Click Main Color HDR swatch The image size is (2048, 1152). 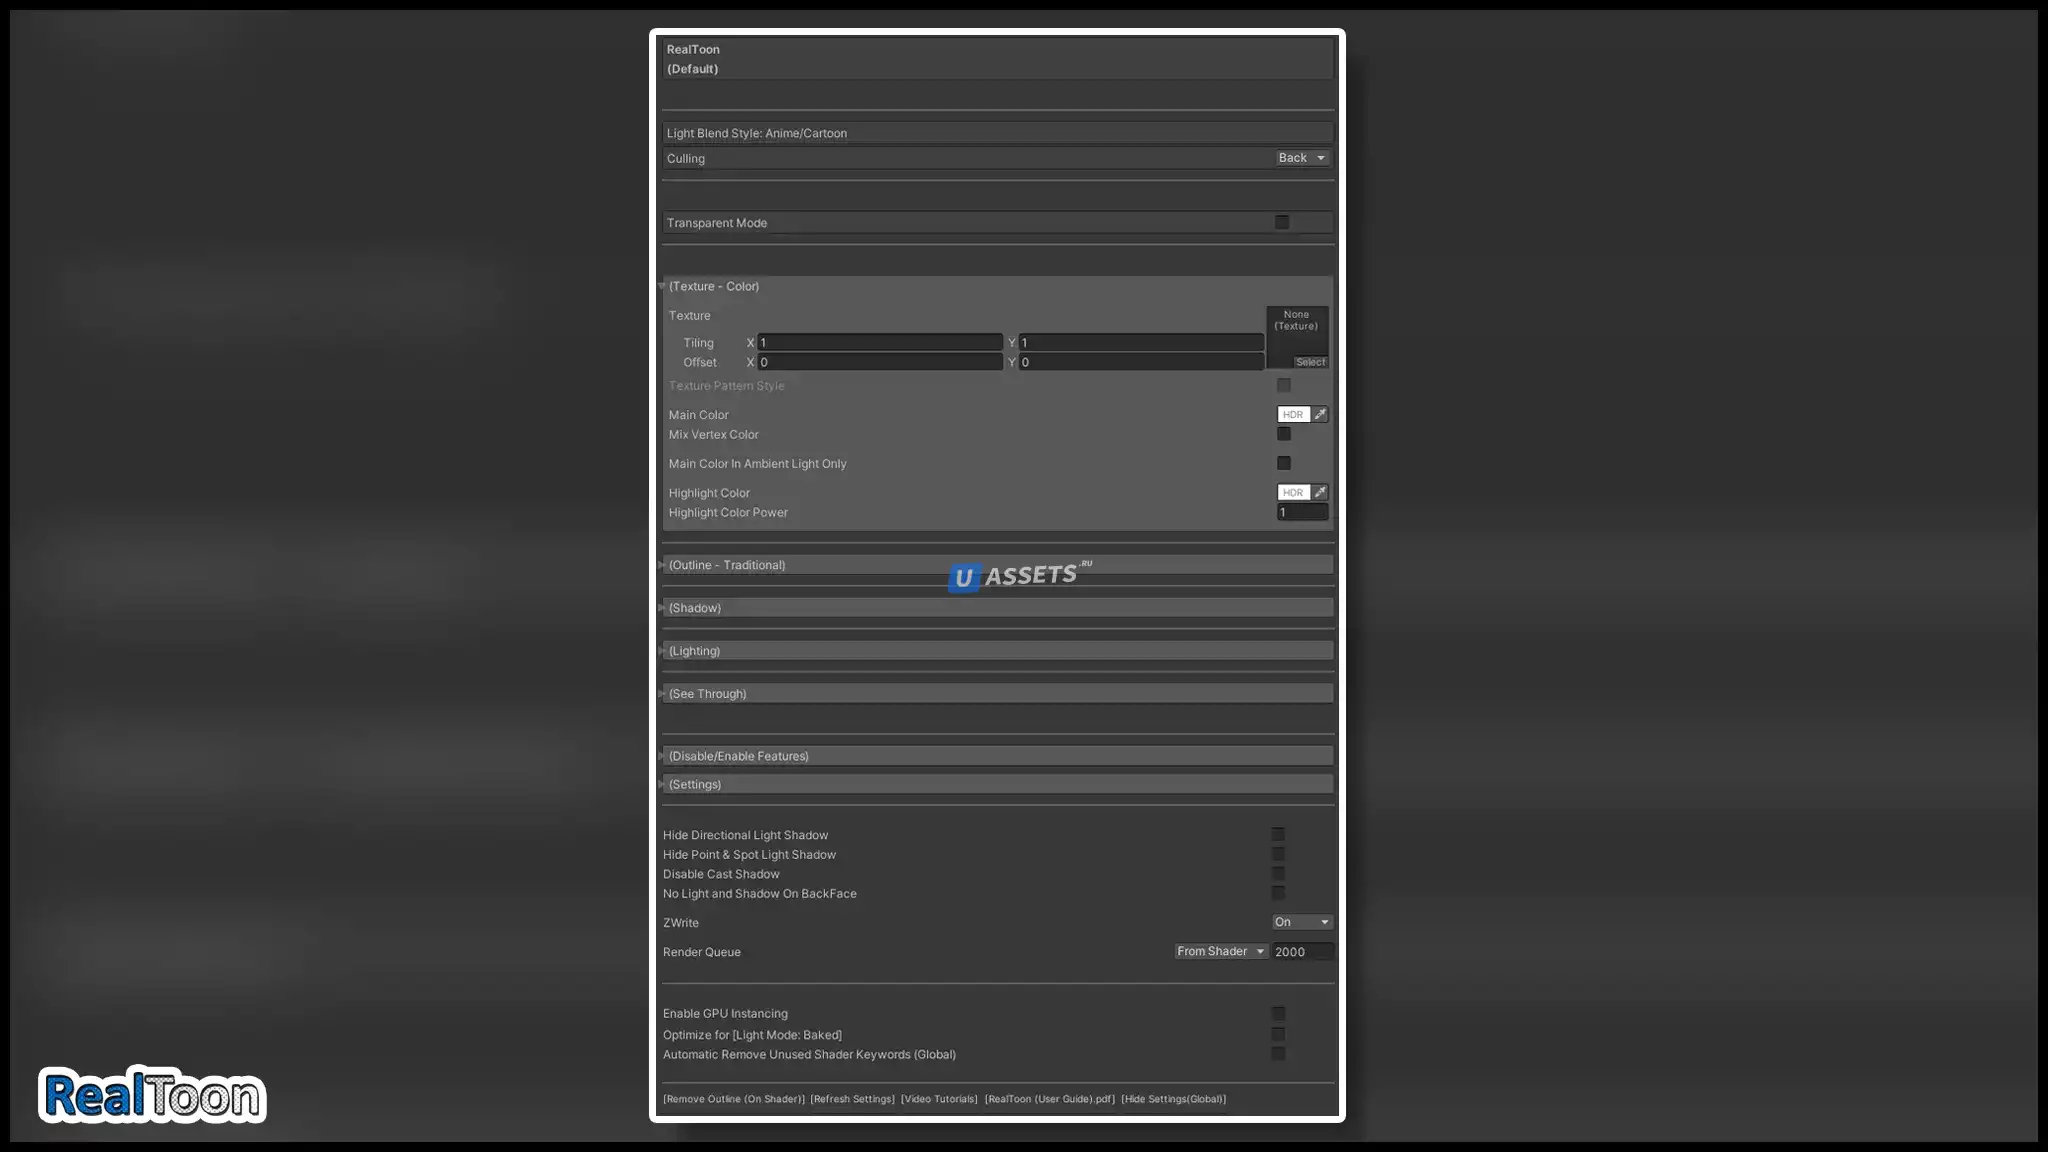click(x=1293, y=414)
